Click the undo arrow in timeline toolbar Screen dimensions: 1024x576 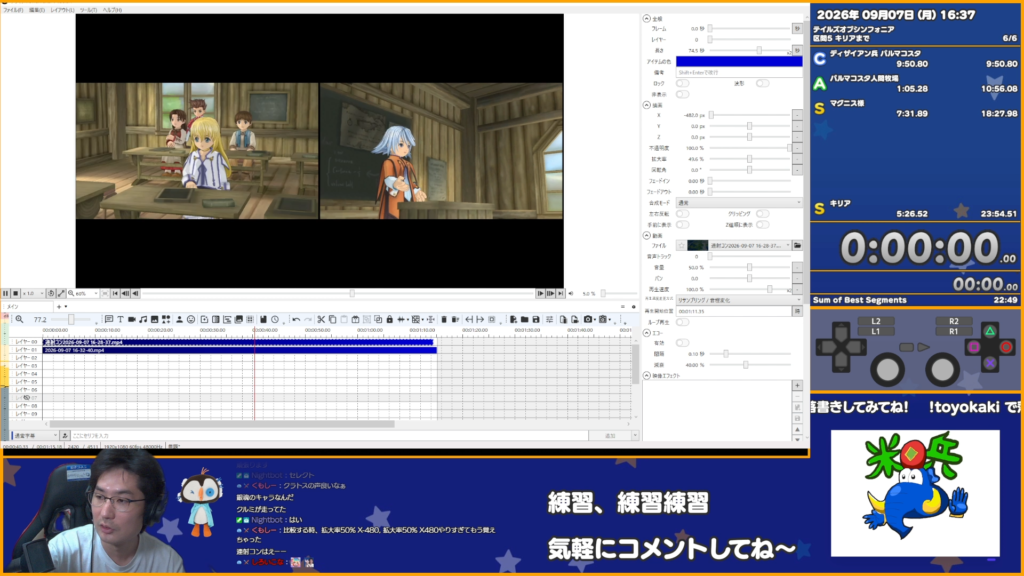pyautogui.click(x=296, y=319)
